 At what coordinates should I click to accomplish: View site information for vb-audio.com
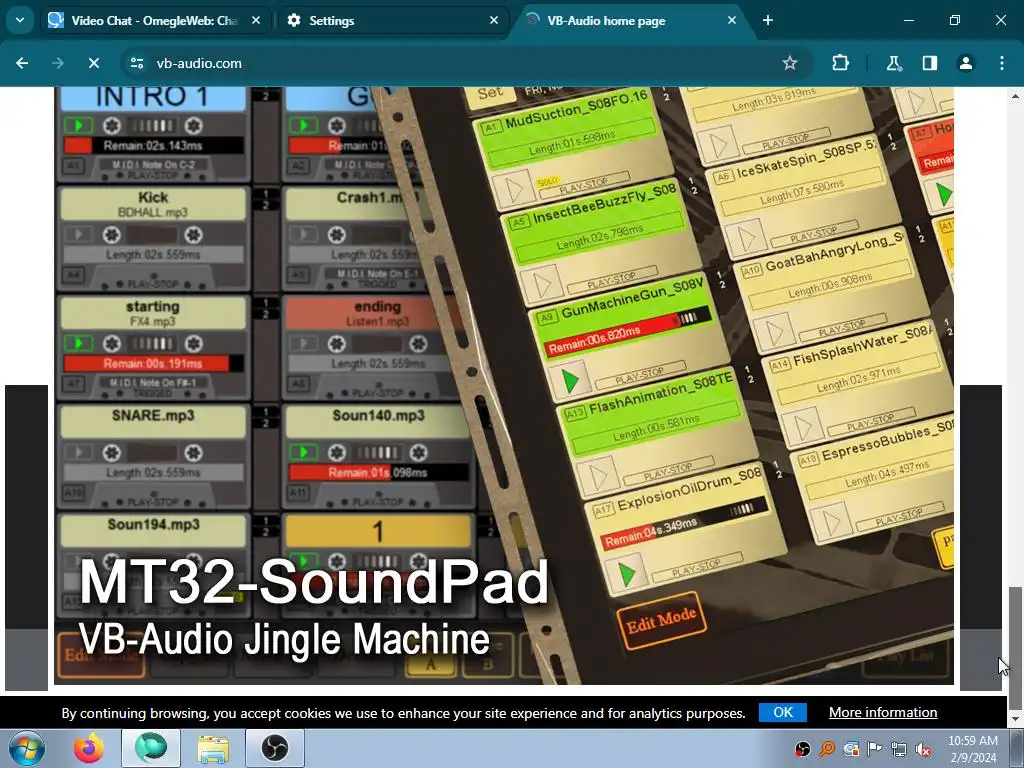(x=137, y=63)
